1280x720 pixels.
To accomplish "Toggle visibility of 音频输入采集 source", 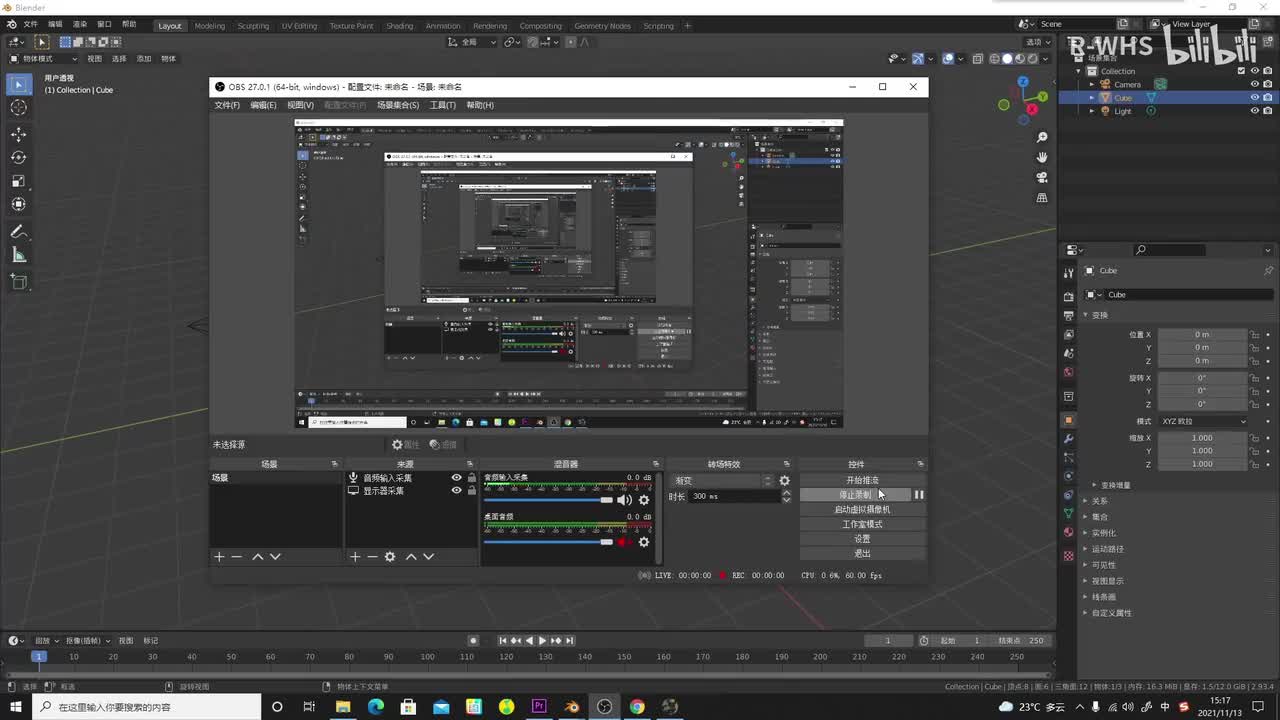I will (457, 478).
